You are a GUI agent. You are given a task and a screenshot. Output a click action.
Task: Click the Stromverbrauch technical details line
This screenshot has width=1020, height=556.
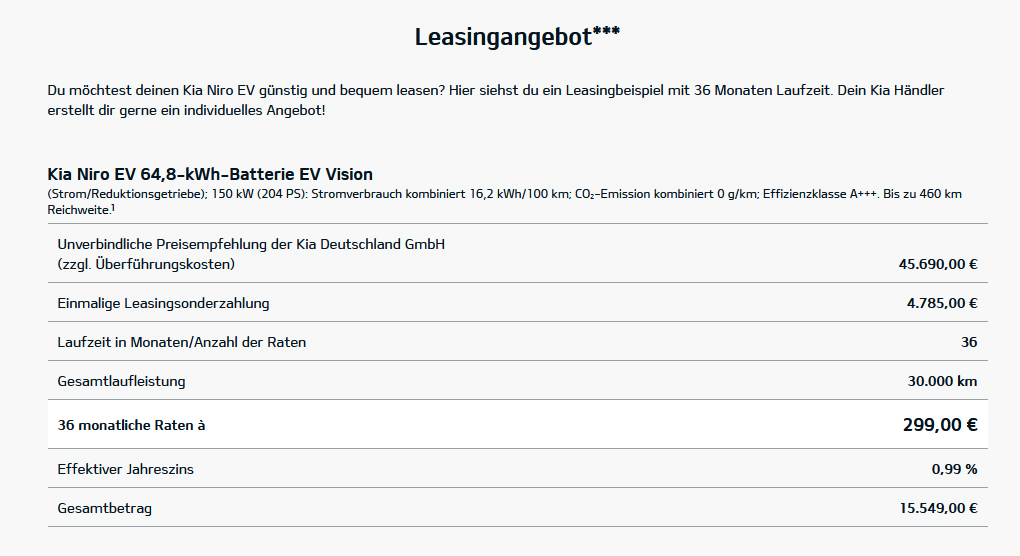[x=504, y=194]
